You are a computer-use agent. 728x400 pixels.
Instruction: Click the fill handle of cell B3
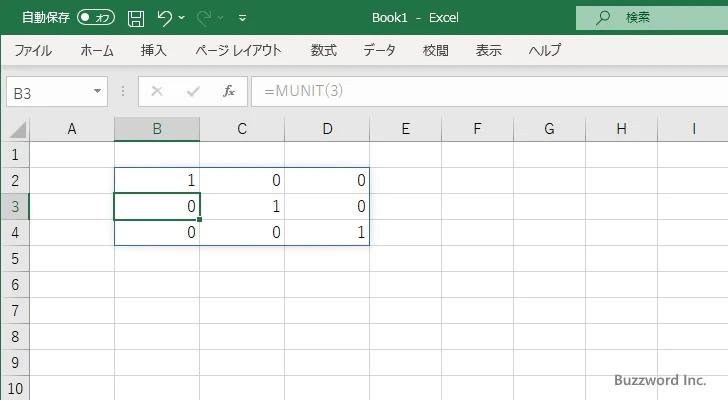(x=200, y=219)
